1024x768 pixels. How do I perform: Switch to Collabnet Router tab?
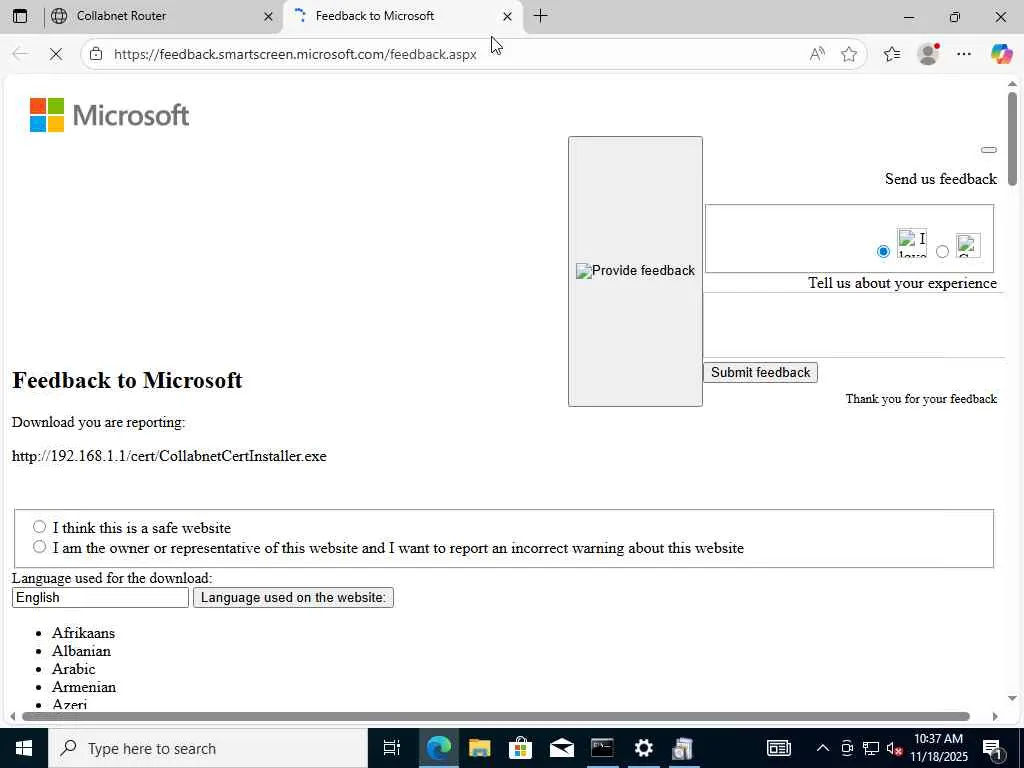[163, 16]
